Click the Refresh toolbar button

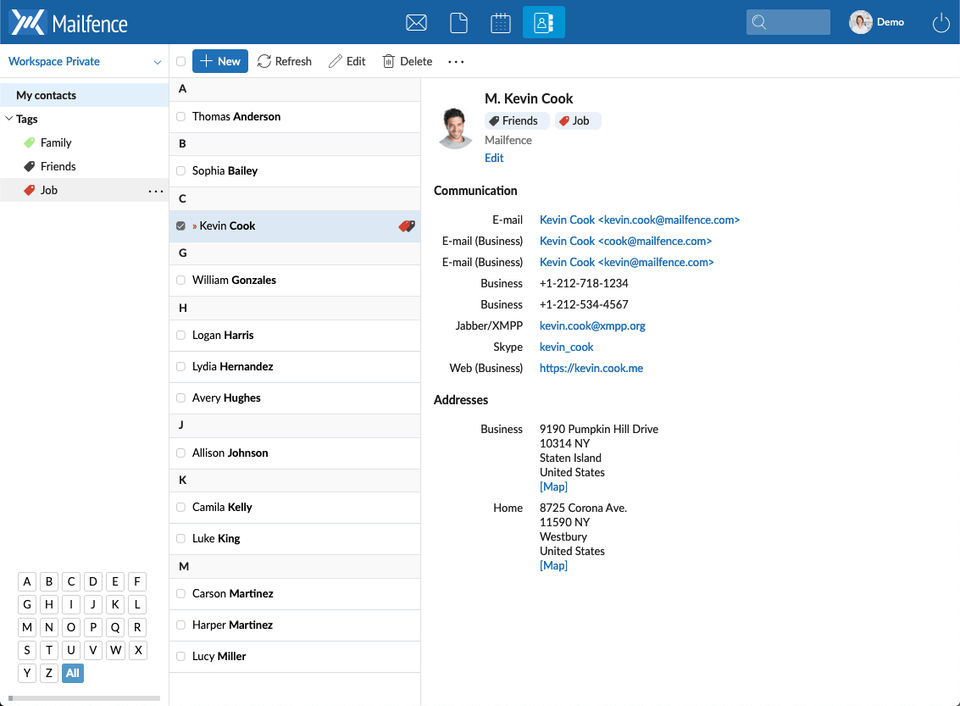(x=284, y=61)
